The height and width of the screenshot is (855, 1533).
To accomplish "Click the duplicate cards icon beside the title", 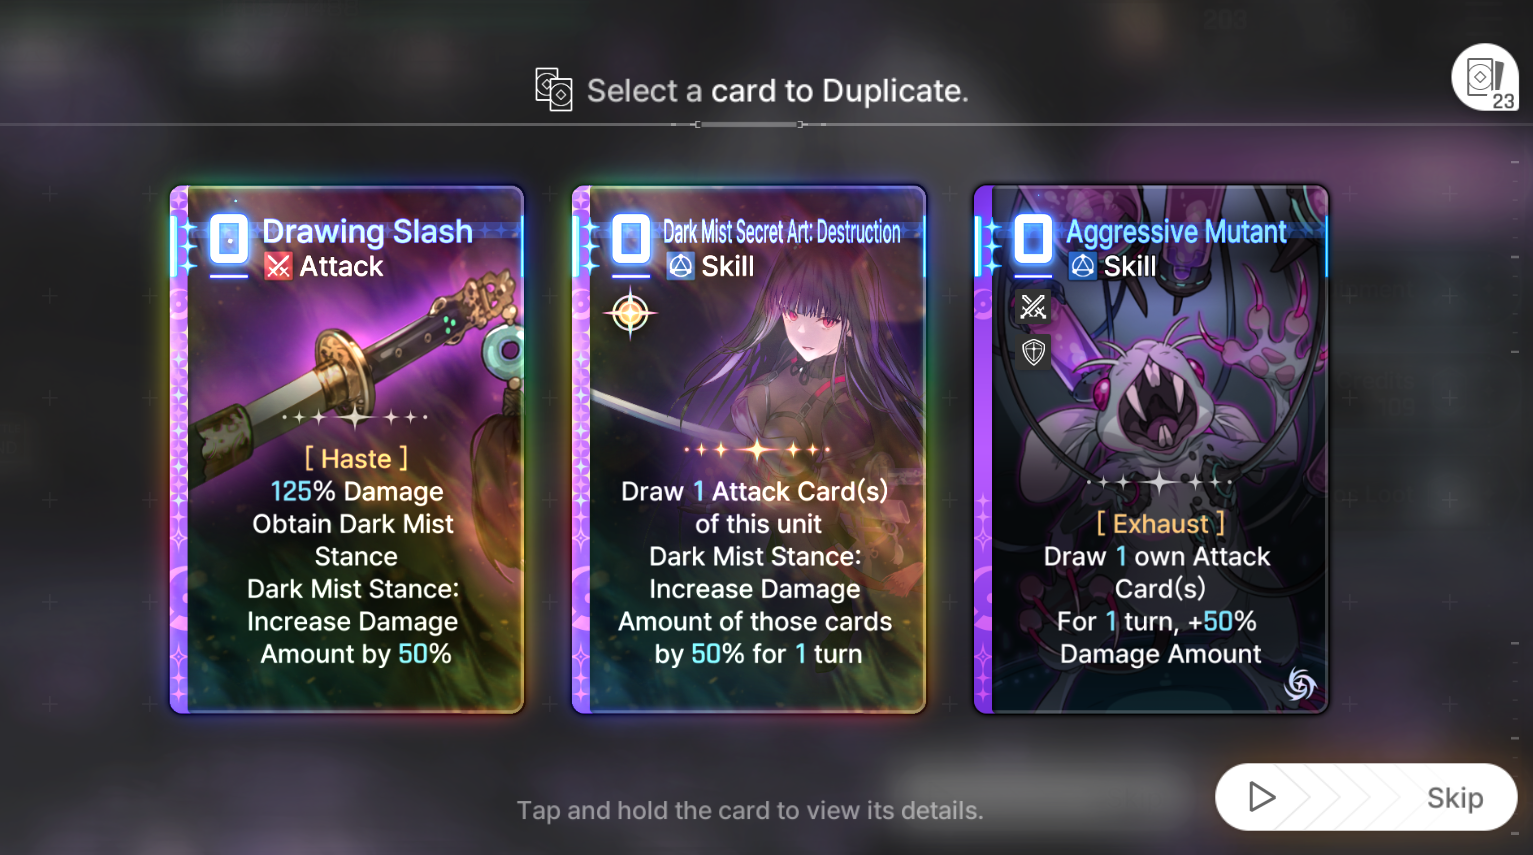I will 553,90.
